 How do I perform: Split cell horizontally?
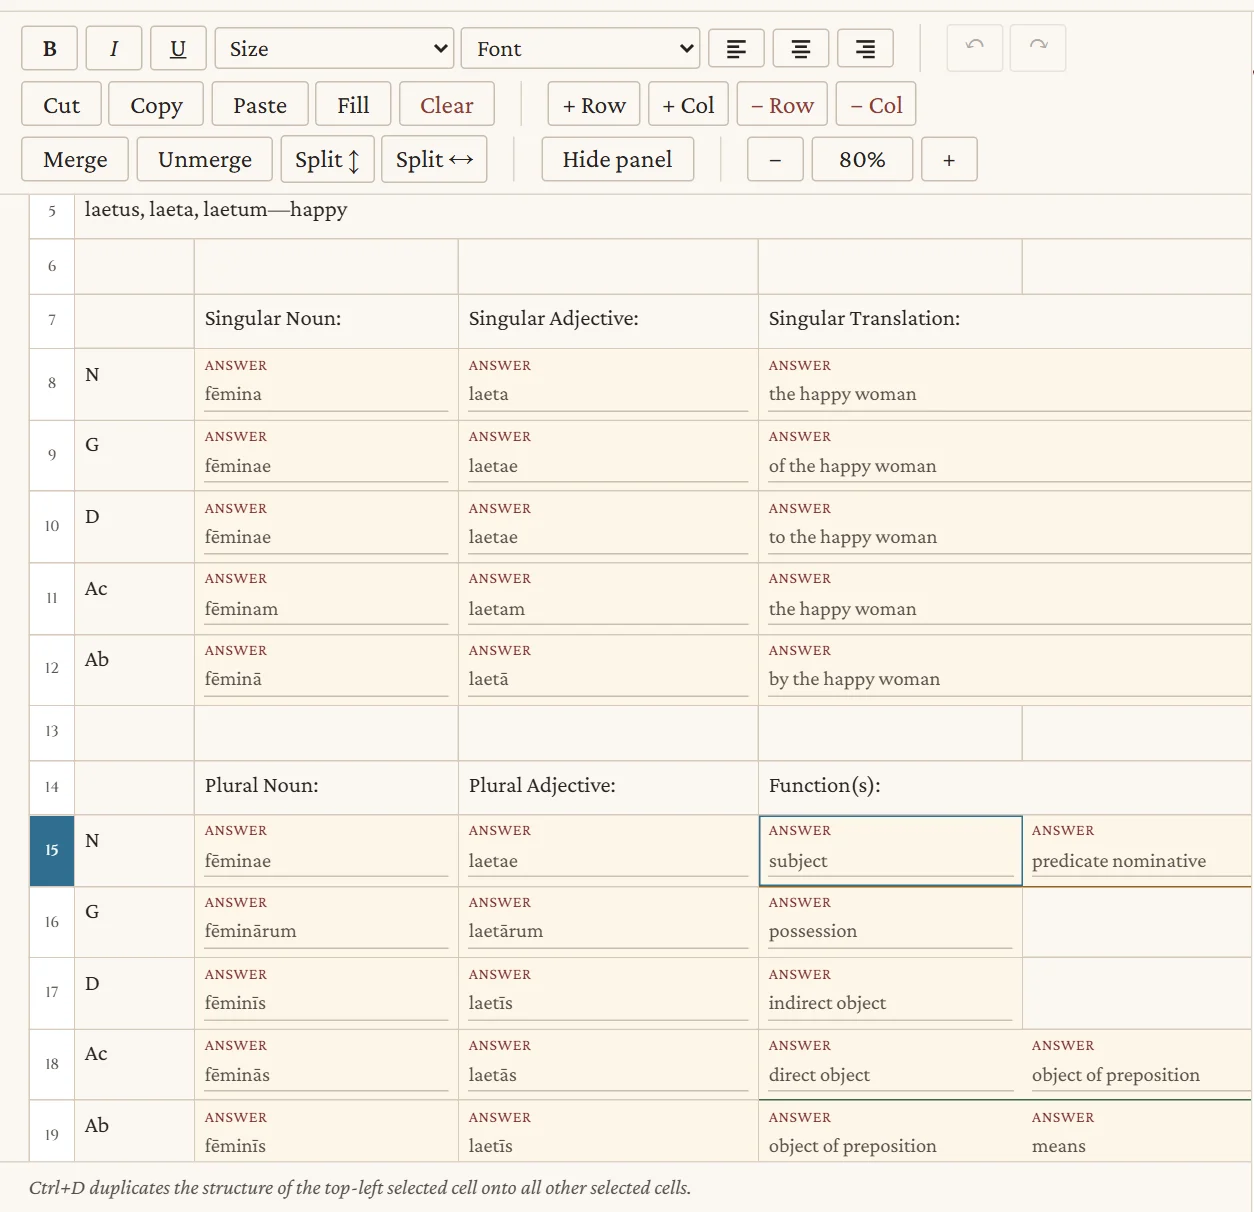[x=435, y=160]
